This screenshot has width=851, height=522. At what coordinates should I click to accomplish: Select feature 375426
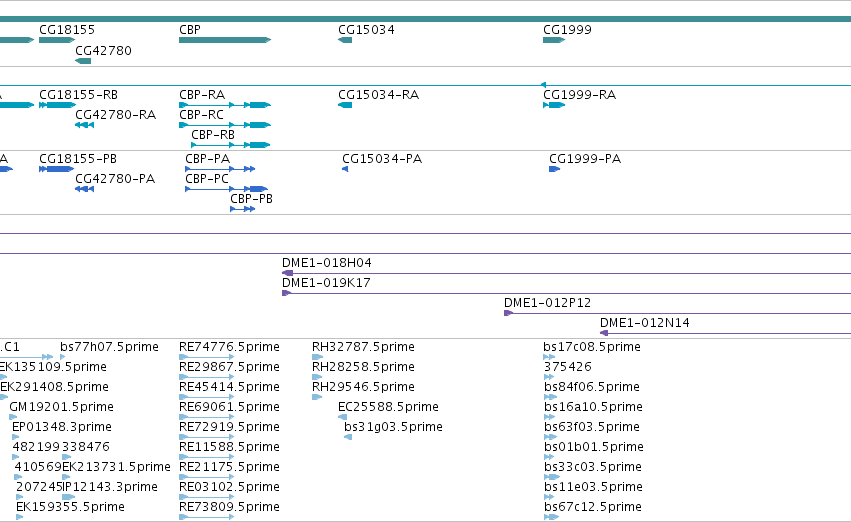click(x=568, y=367)
